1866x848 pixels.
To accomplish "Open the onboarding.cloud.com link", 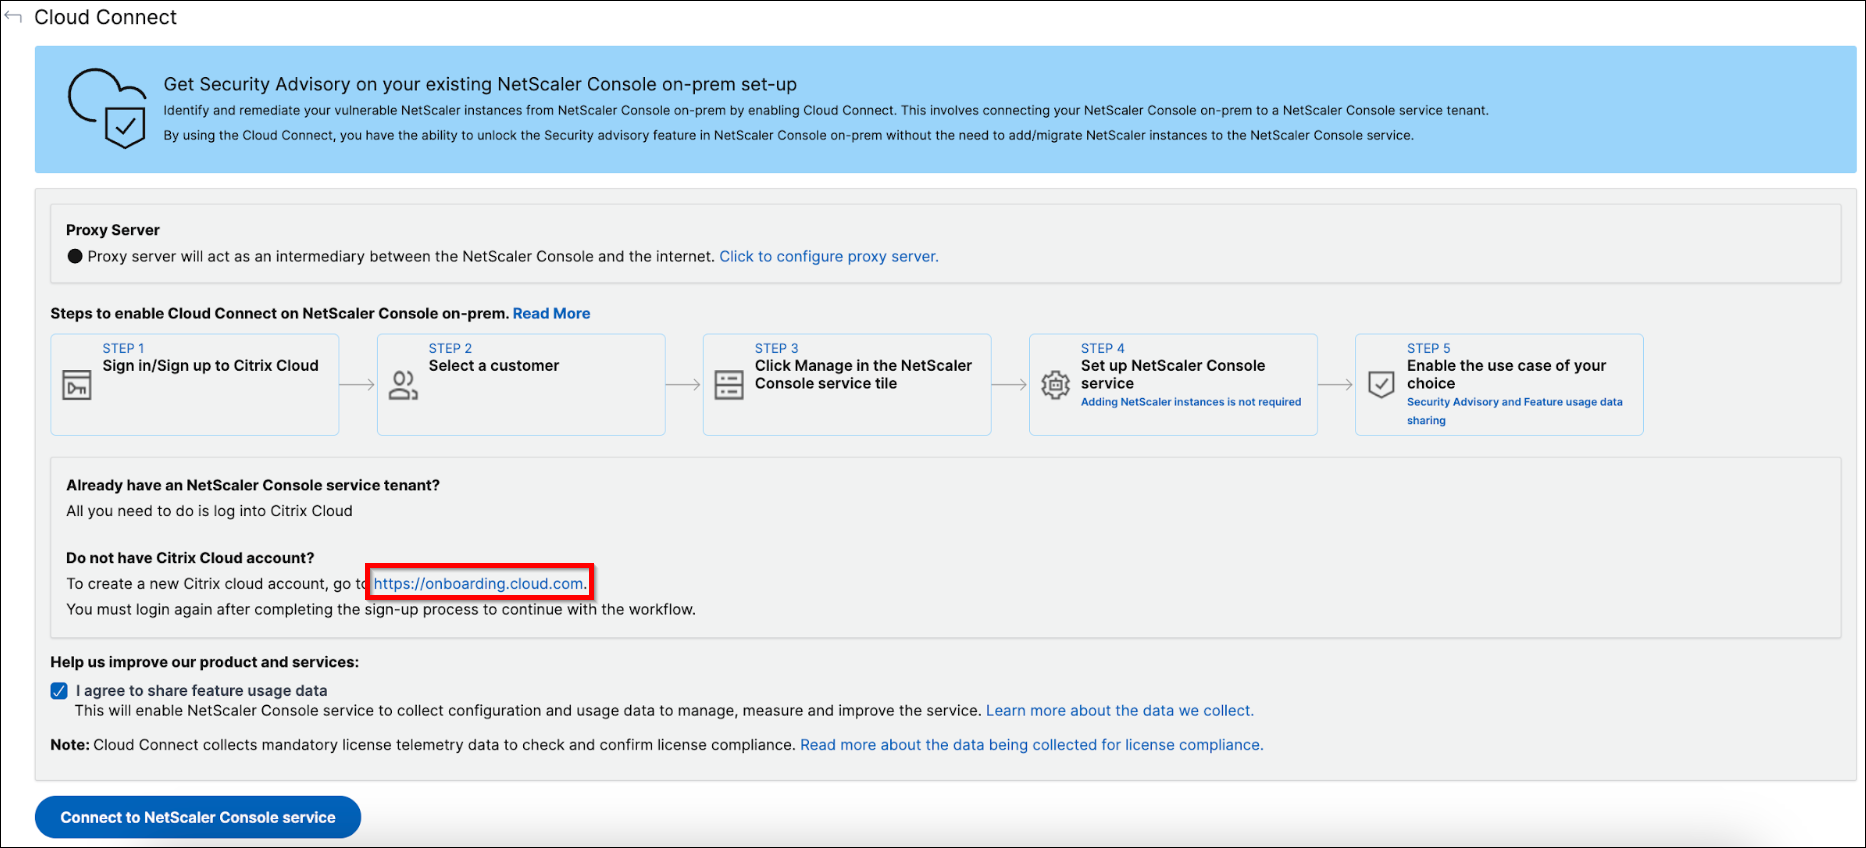I will (x=478, y=583).
